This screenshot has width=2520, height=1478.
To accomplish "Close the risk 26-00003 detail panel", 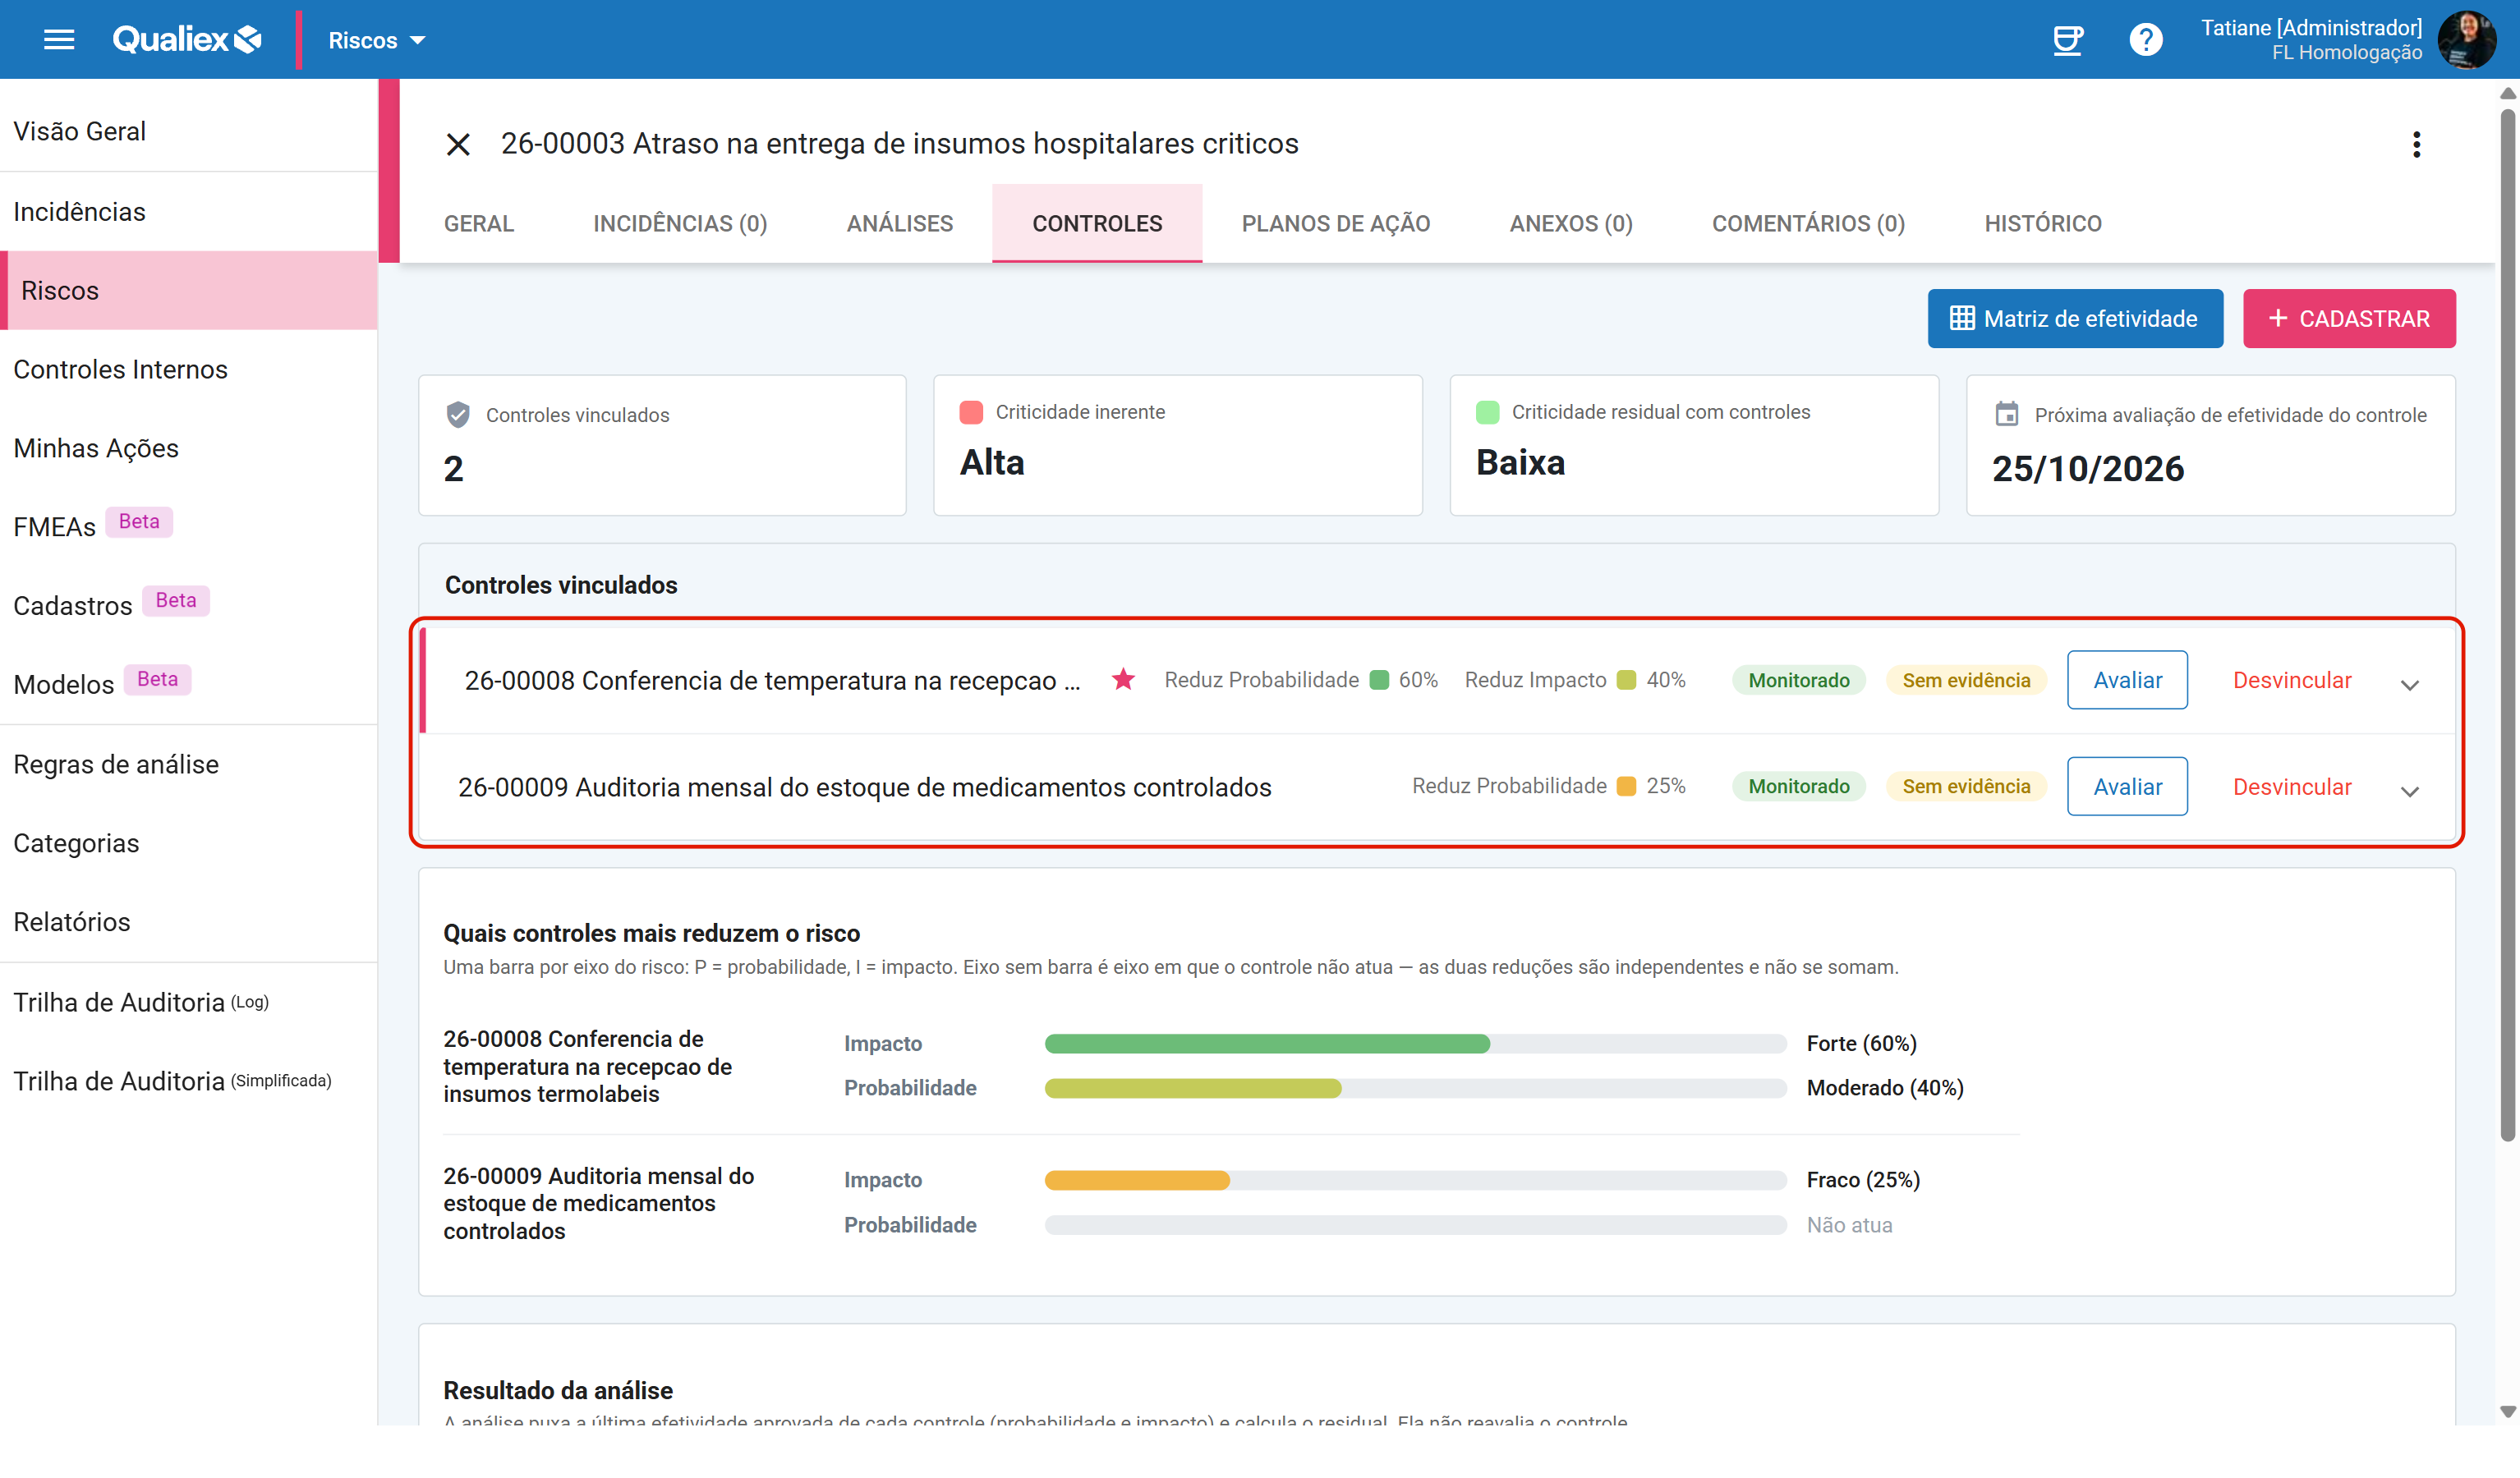I will [458, 144].
